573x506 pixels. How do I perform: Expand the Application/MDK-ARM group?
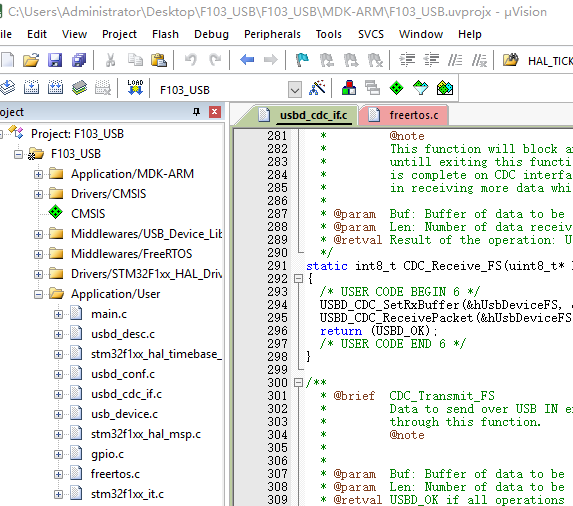coord(38,174)
